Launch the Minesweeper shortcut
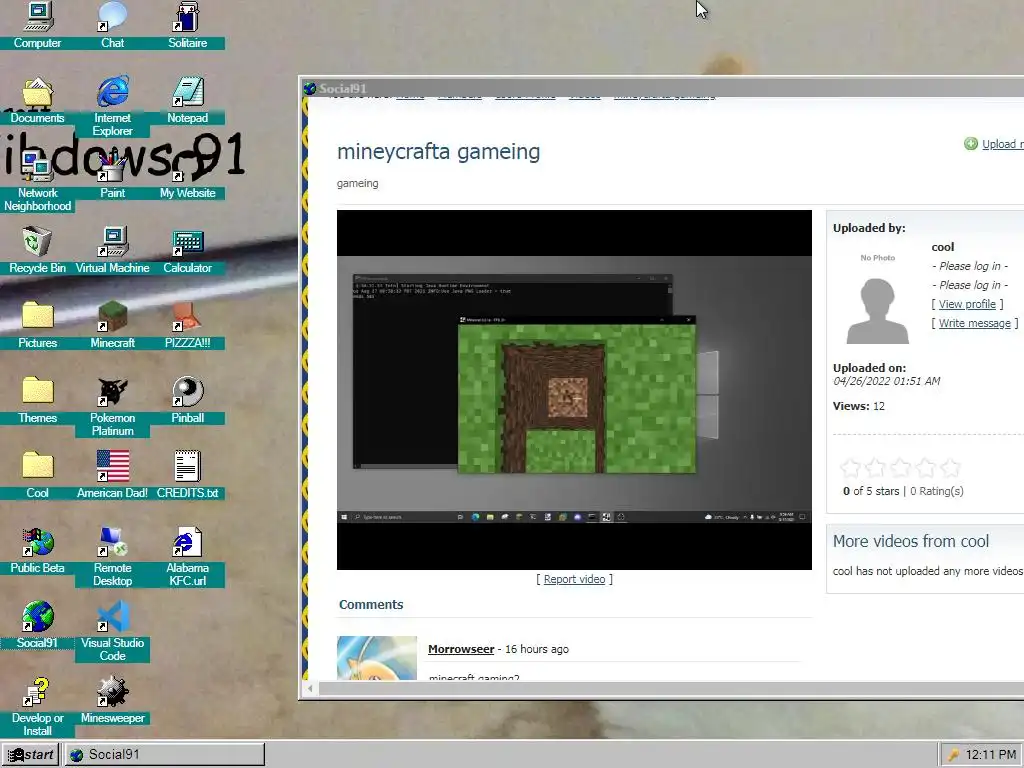The height and width of the screenshot is (768, 1024). (112, 700)
